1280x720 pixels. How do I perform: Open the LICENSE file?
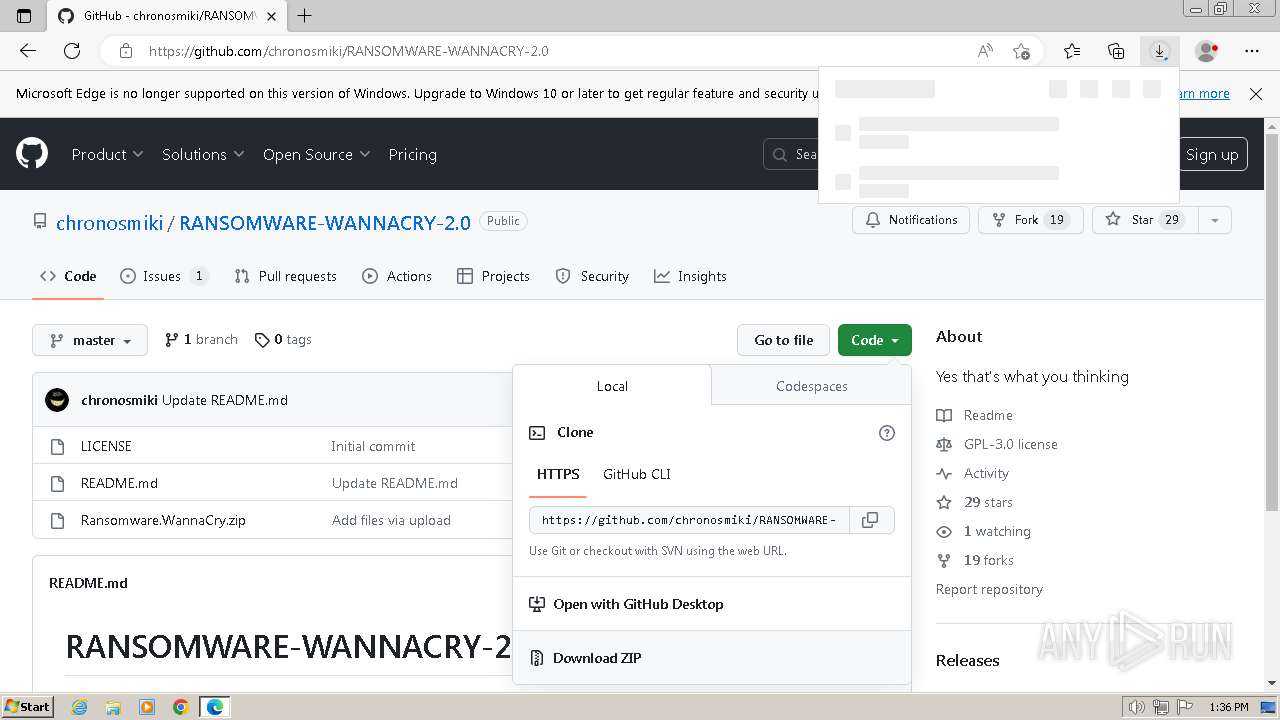pos(106,446)
